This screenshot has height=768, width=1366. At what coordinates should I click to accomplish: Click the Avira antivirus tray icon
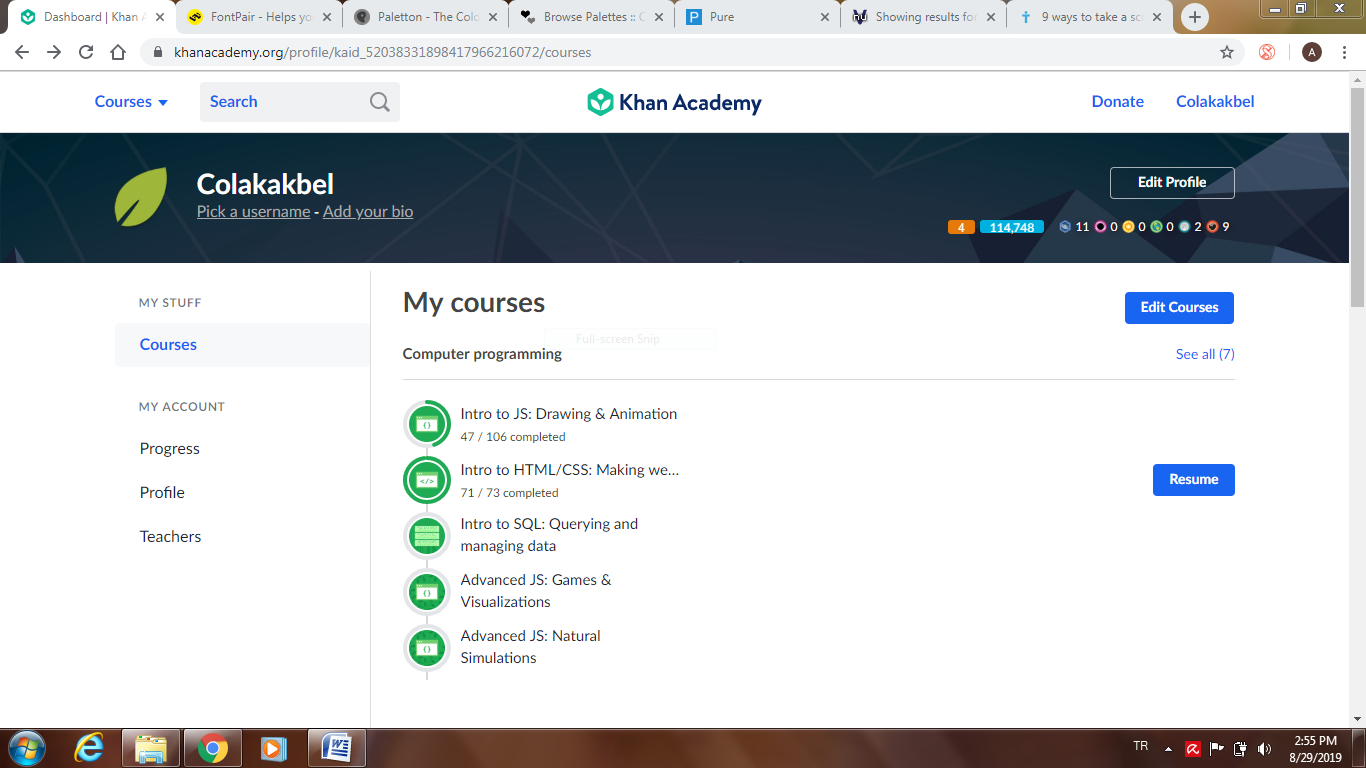pos(1193,748)
